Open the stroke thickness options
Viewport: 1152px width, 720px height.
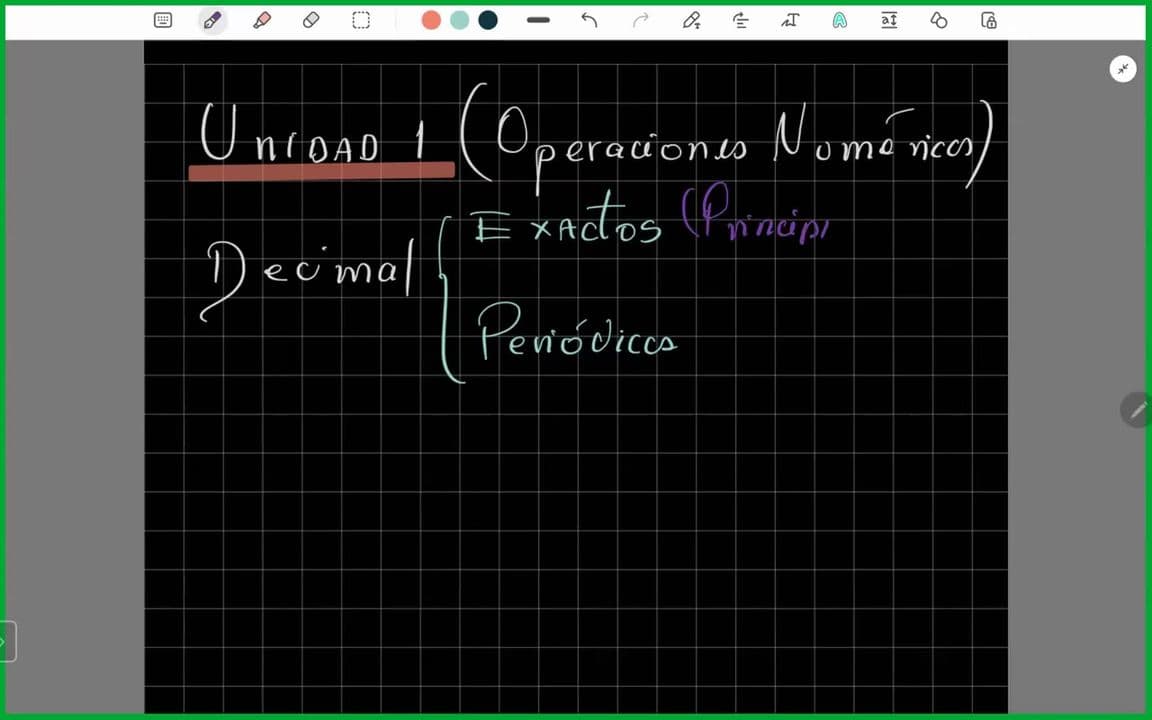[538, 20]
